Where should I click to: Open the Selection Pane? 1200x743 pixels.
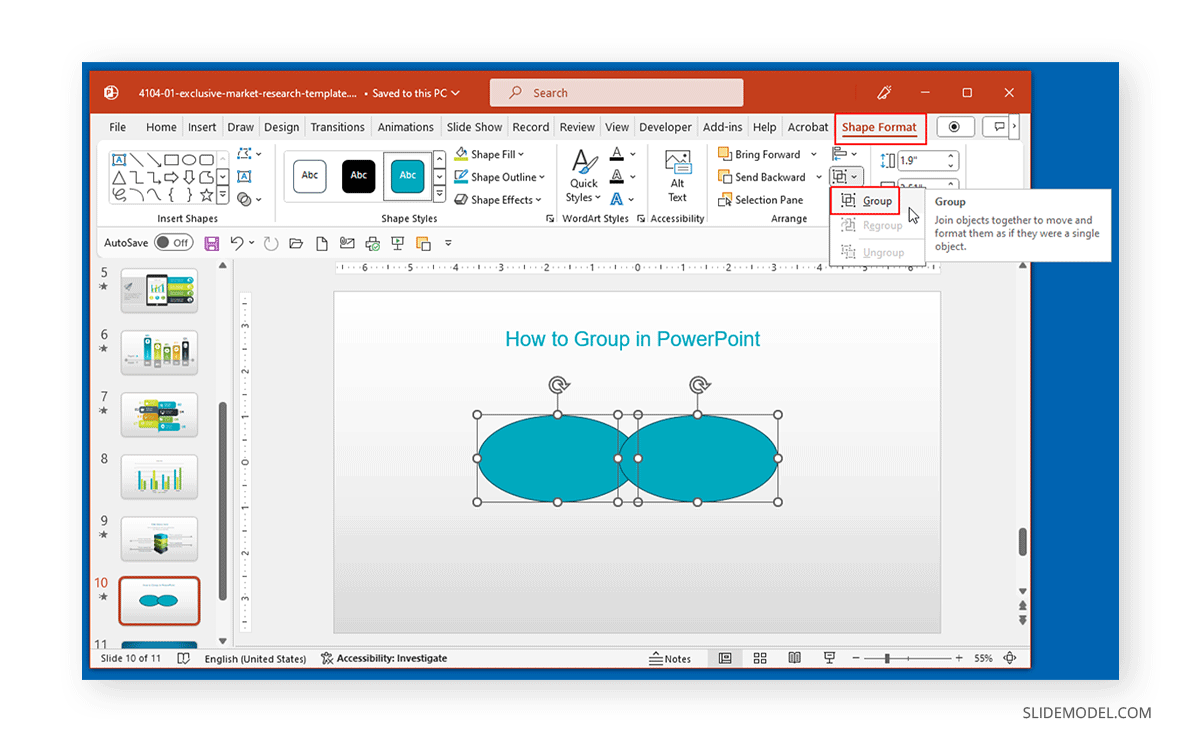[762, 199]
